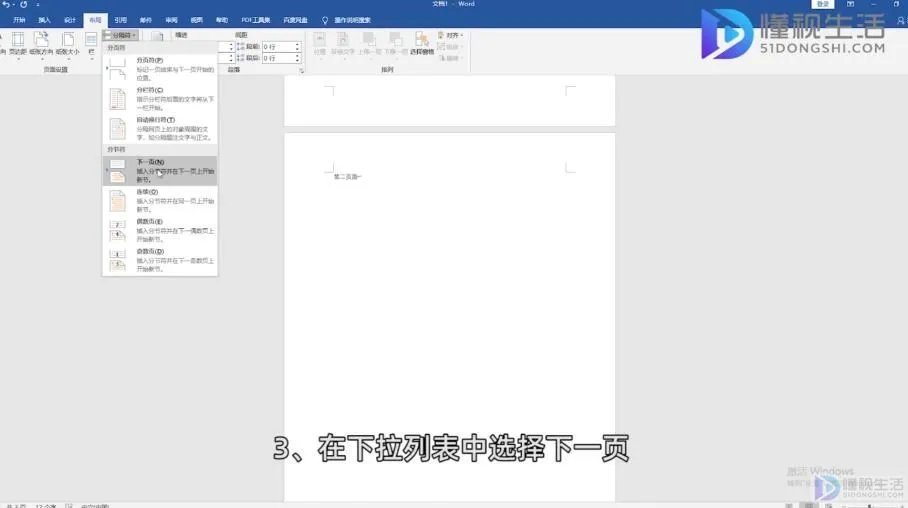Click the 排列 group label
The height and width of the screenshot is (508, 908).
click(387, 70)
